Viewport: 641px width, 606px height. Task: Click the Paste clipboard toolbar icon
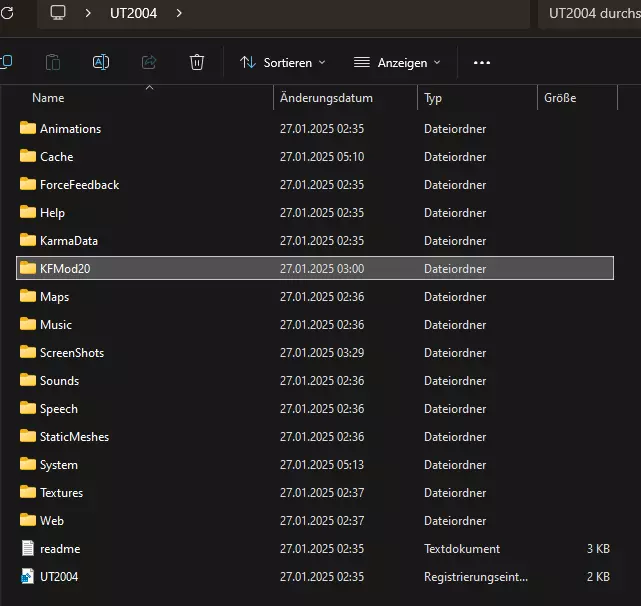point(53,62)
